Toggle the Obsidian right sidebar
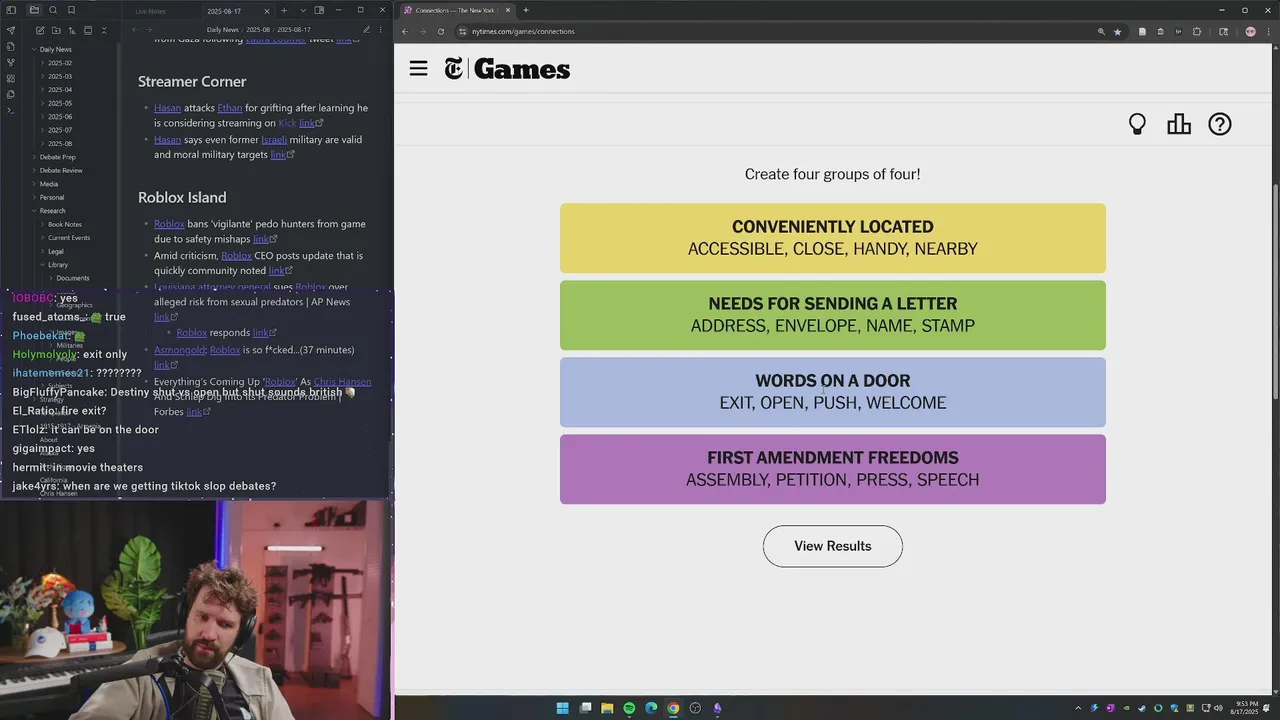 point(319,11)
